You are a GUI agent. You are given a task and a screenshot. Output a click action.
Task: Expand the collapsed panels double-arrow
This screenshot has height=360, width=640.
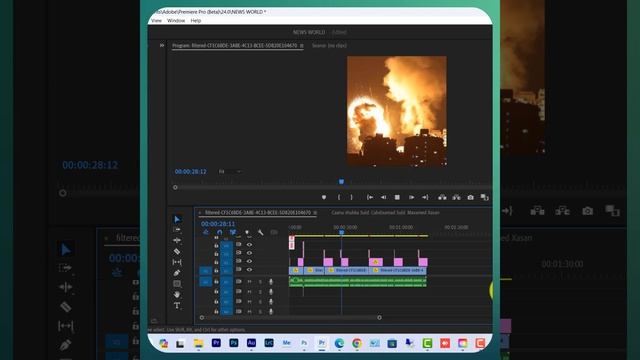point(162,45)
